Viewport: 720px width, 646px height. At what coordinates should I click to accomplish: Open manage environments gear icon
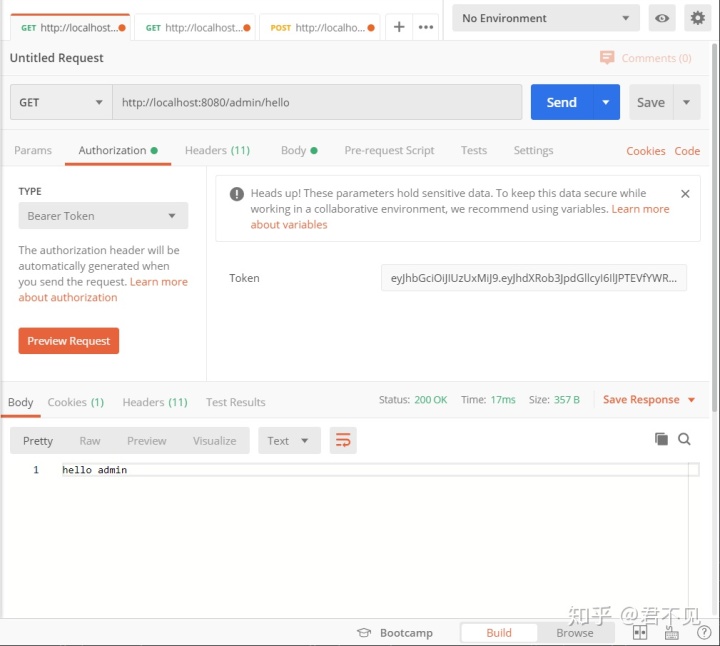tap(698, 18)
